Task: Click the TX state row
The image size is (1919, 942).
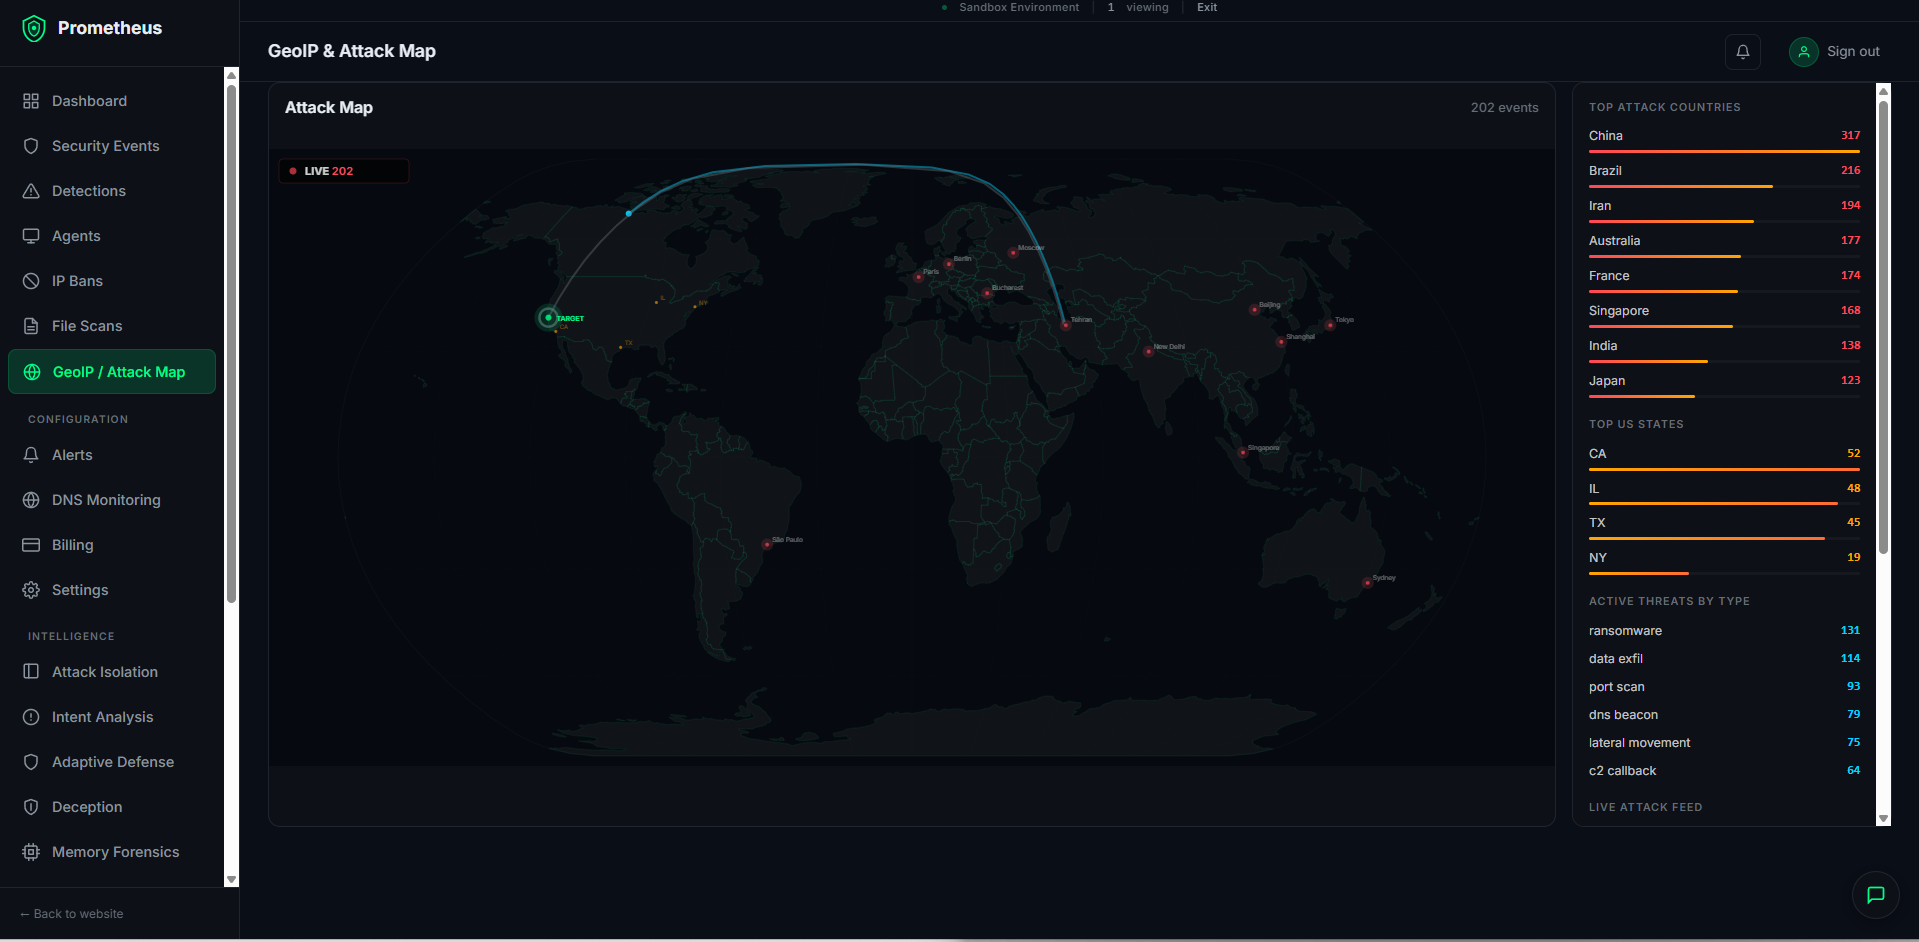Action: (x=1724, y=527)
